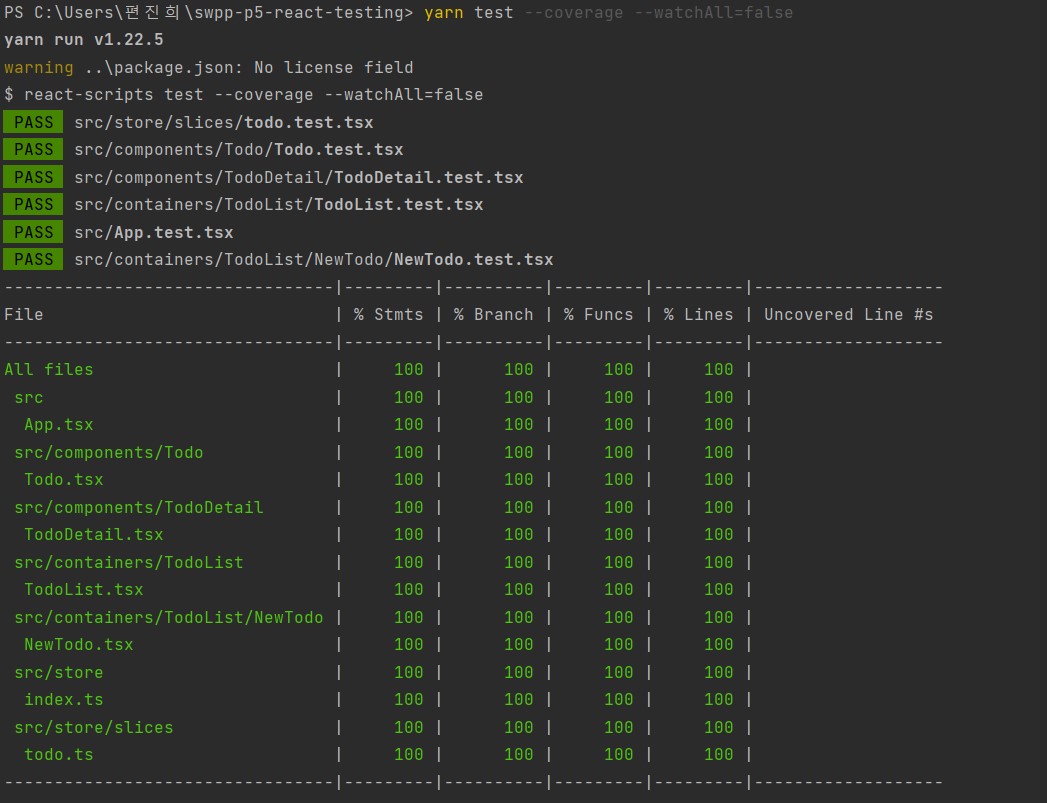
Task: Click the 'File' column header
Action: pos(23,314)
